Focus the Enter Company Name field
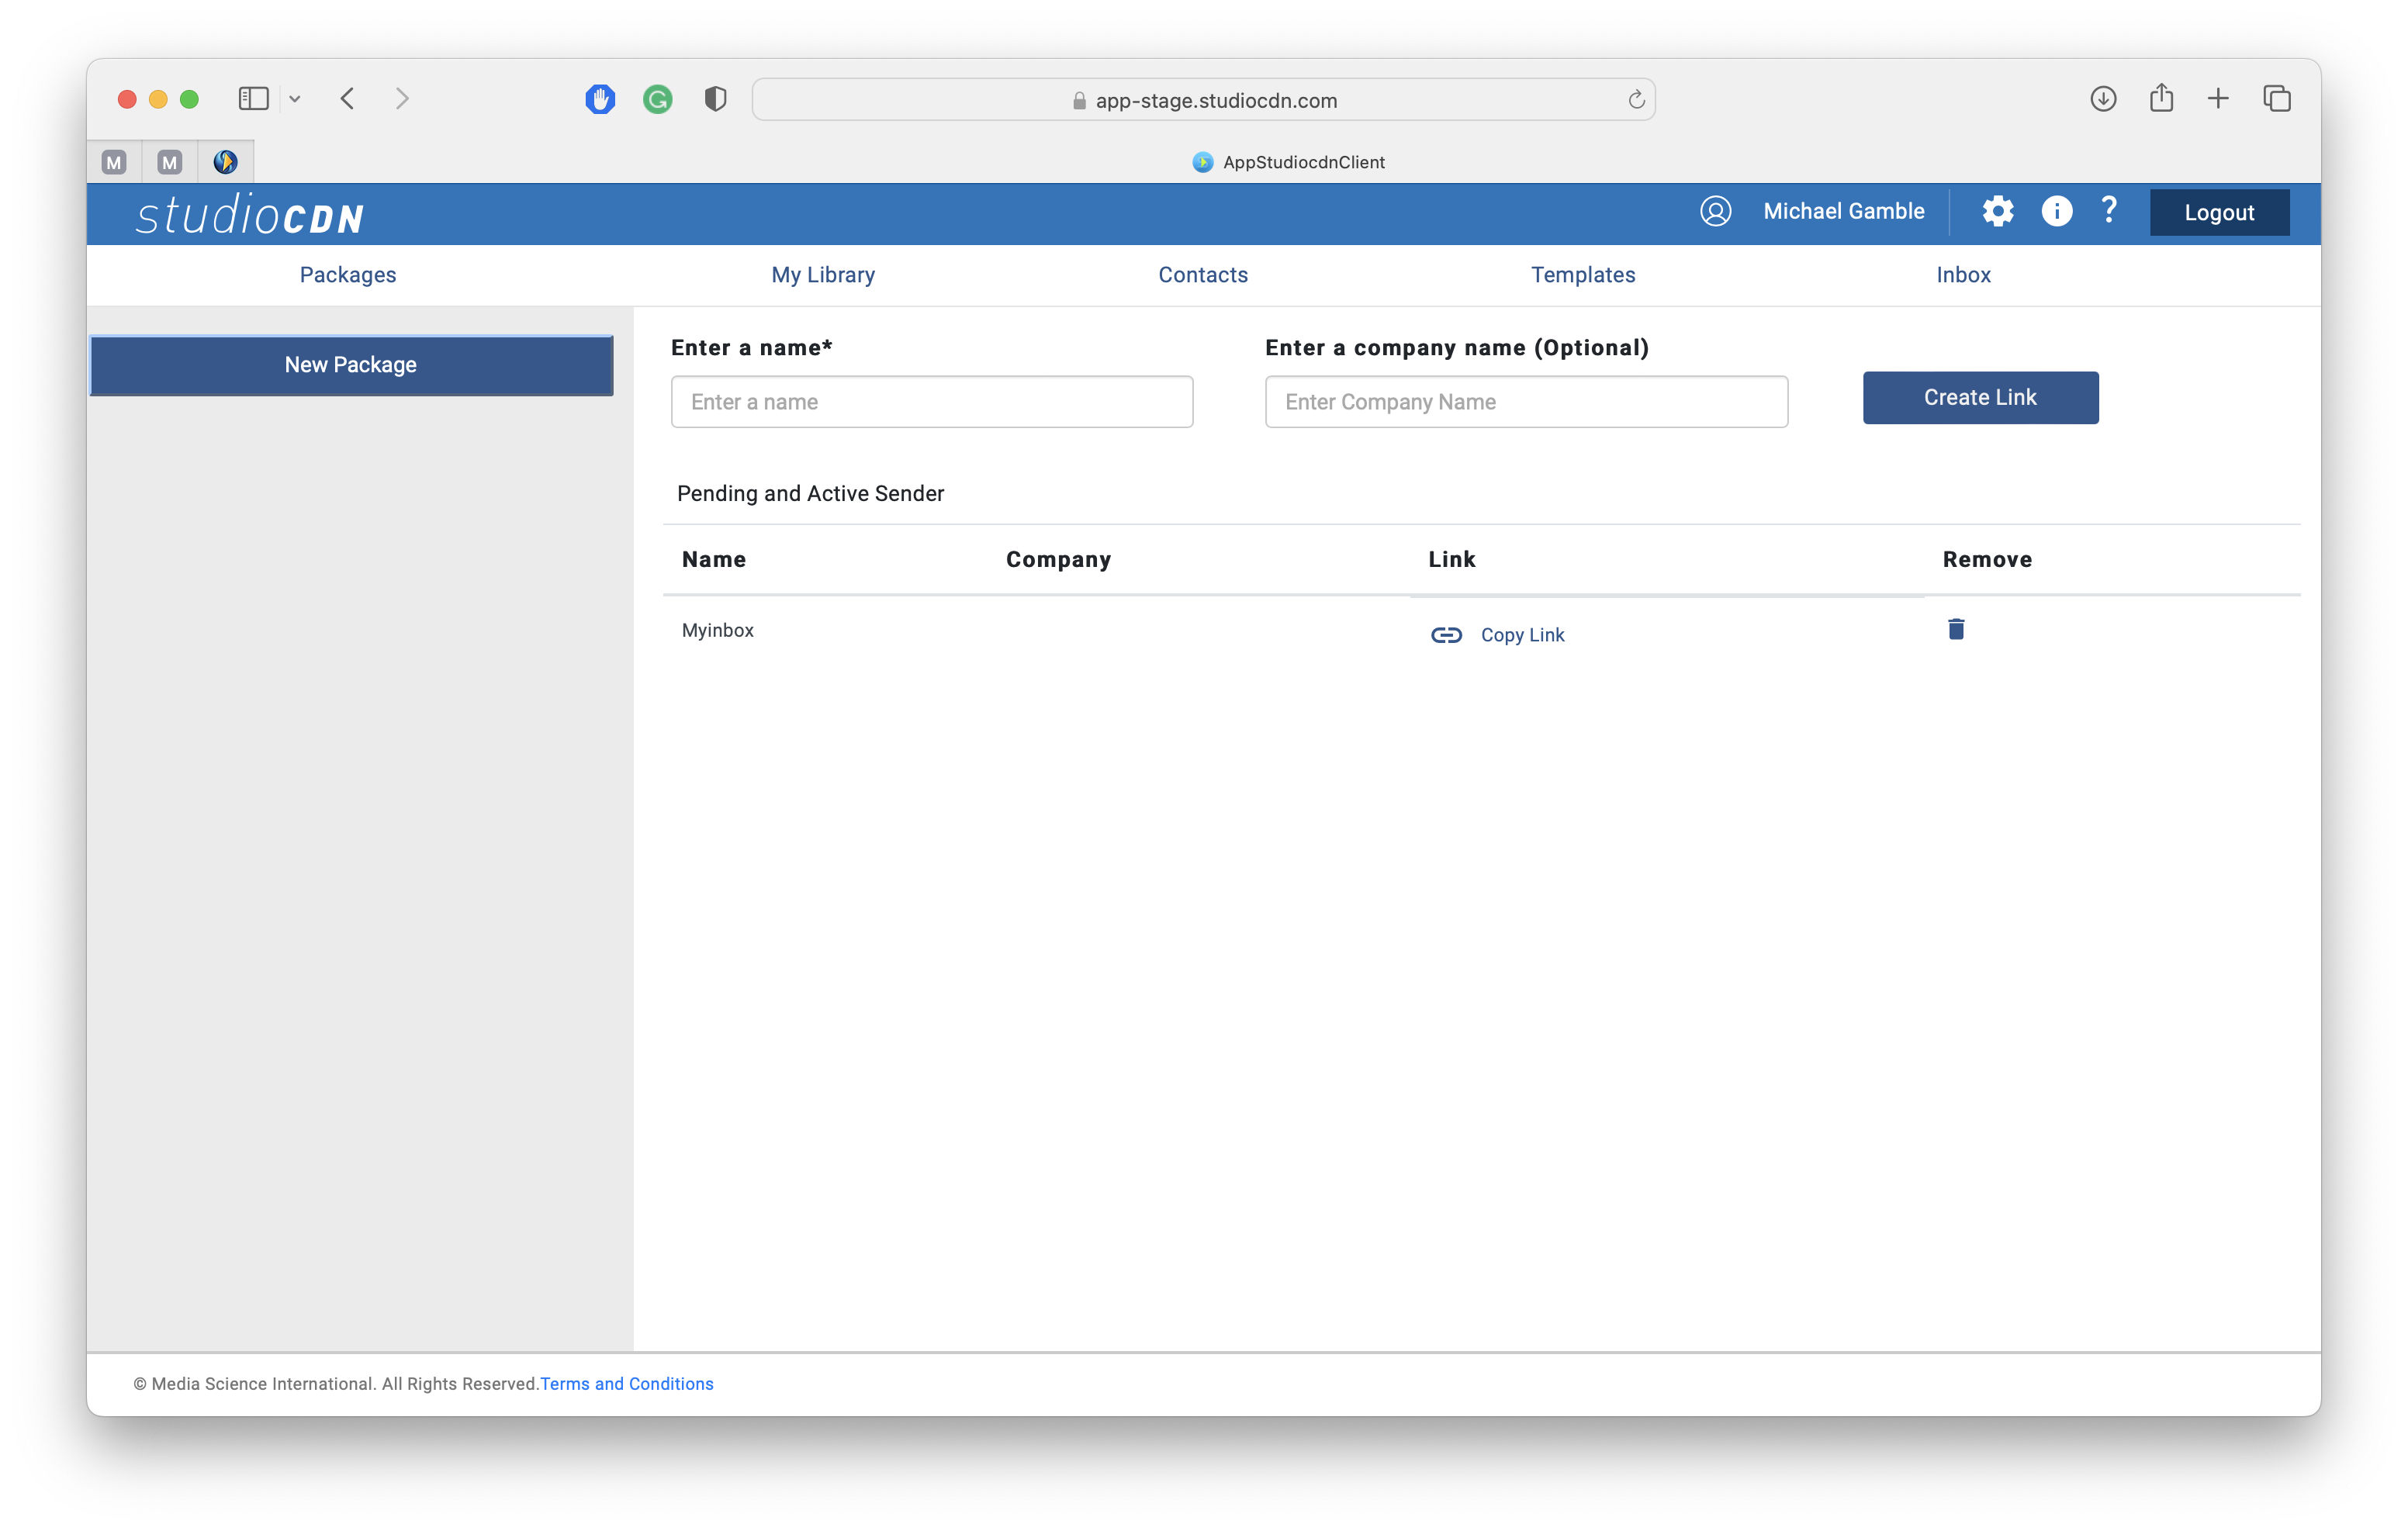Image resolution: width=2408 pixels, height=1531 pixels. tap(1526, 402)
